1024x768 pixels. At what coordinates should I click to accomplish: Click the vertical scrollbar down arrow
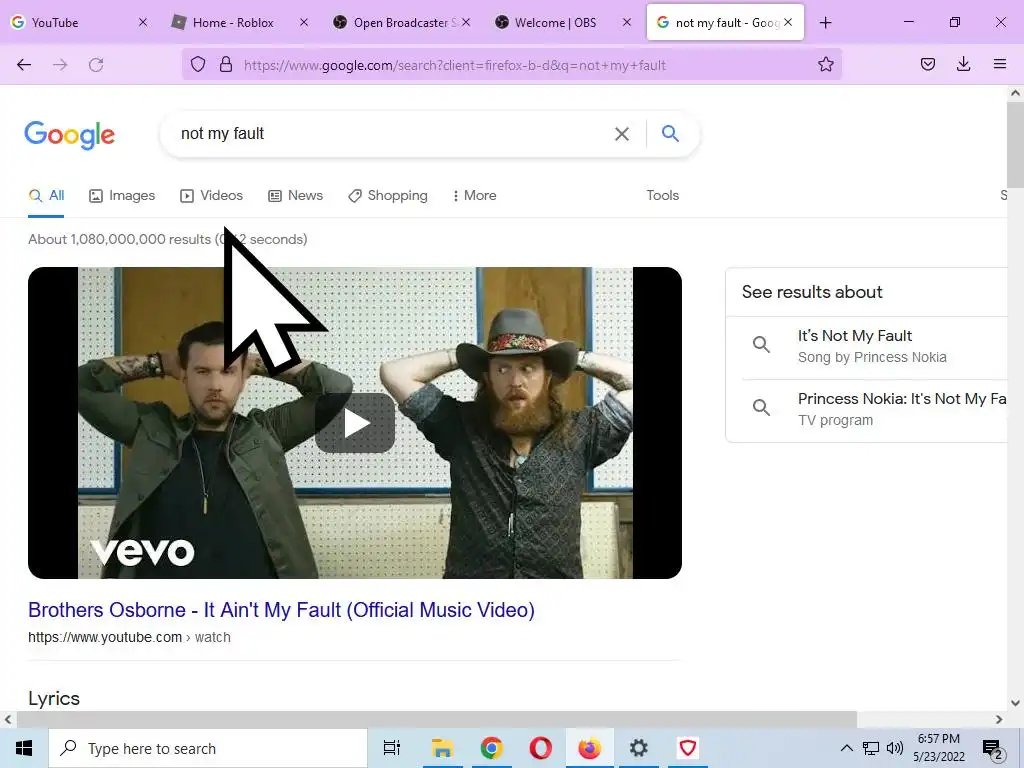click(1015, 703)
